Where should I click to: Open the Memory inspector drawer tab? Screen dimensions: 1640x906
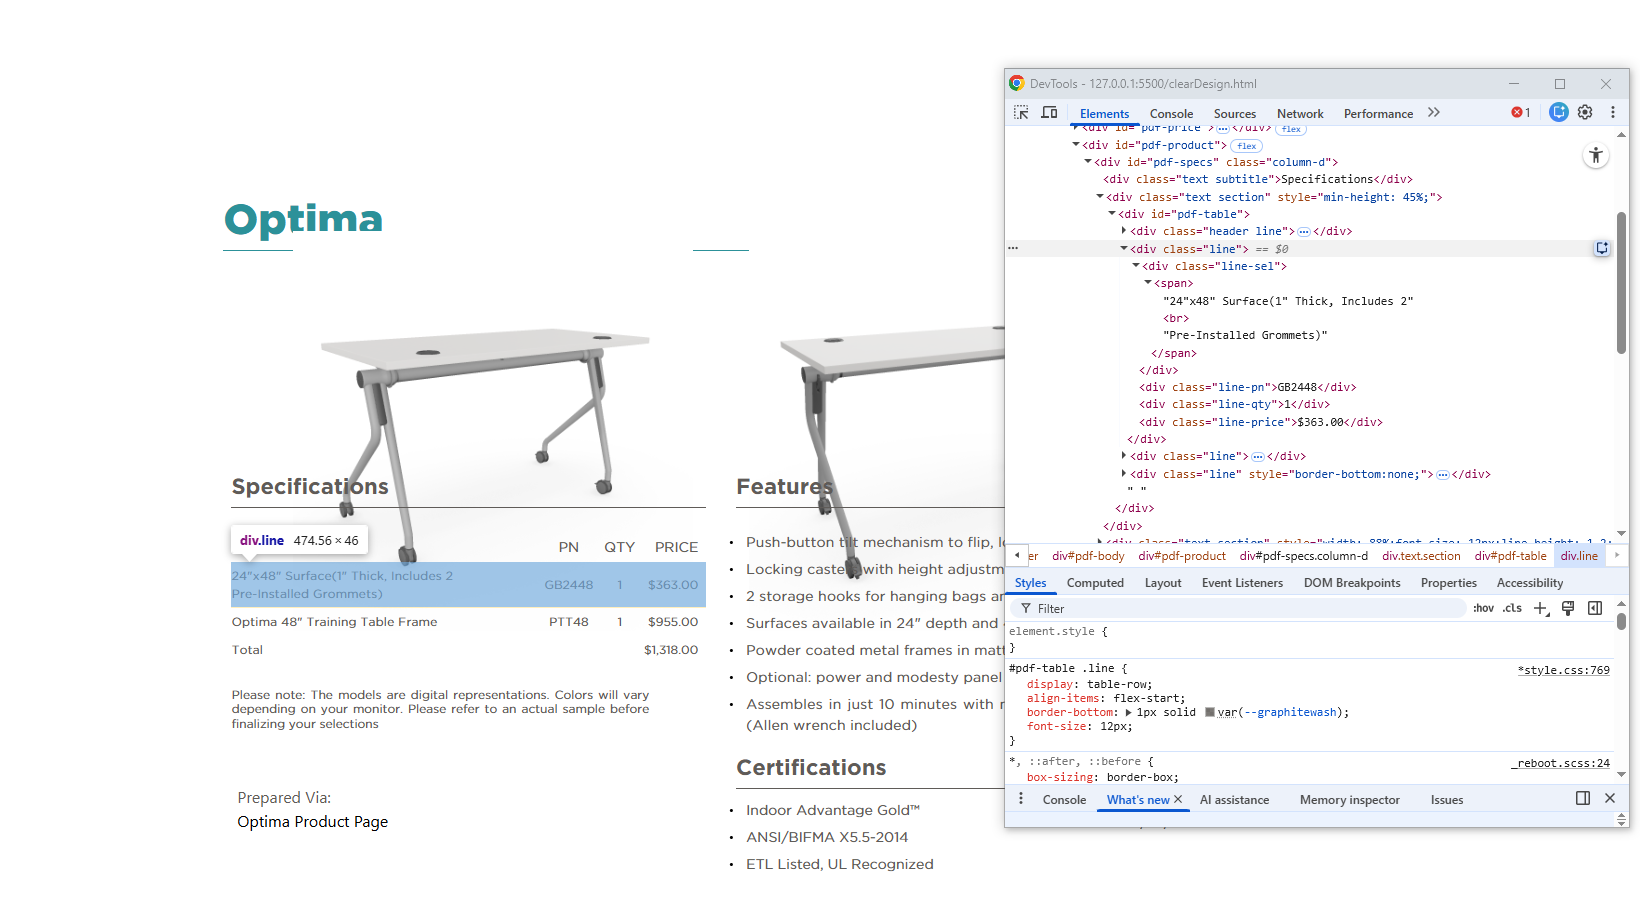click(1350, 800)
